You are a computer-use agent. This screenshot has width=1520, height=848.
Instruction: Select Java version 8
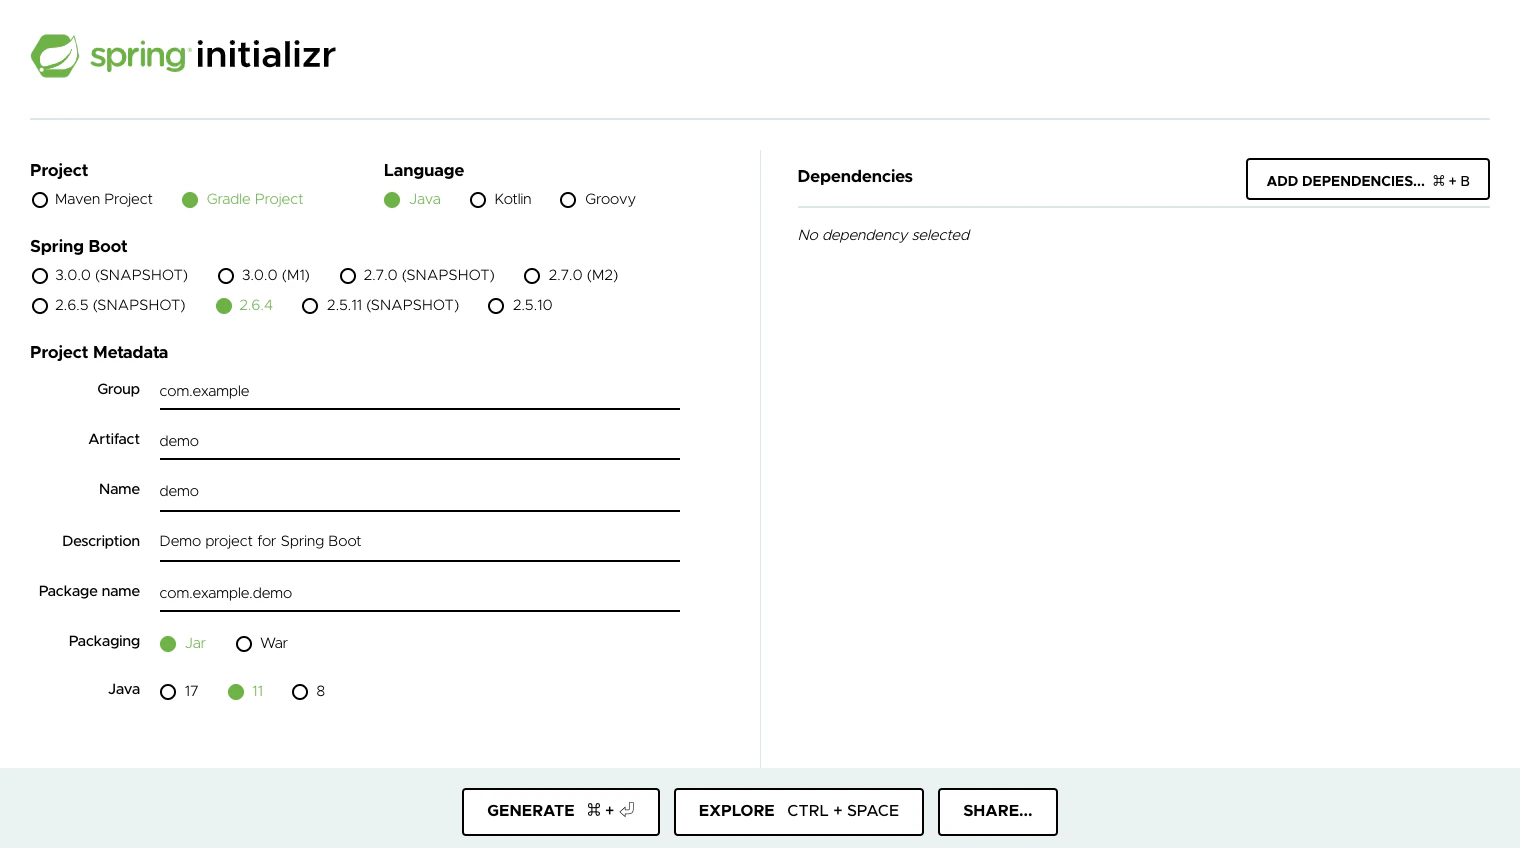pyautogui.click(x=308, y=691)
